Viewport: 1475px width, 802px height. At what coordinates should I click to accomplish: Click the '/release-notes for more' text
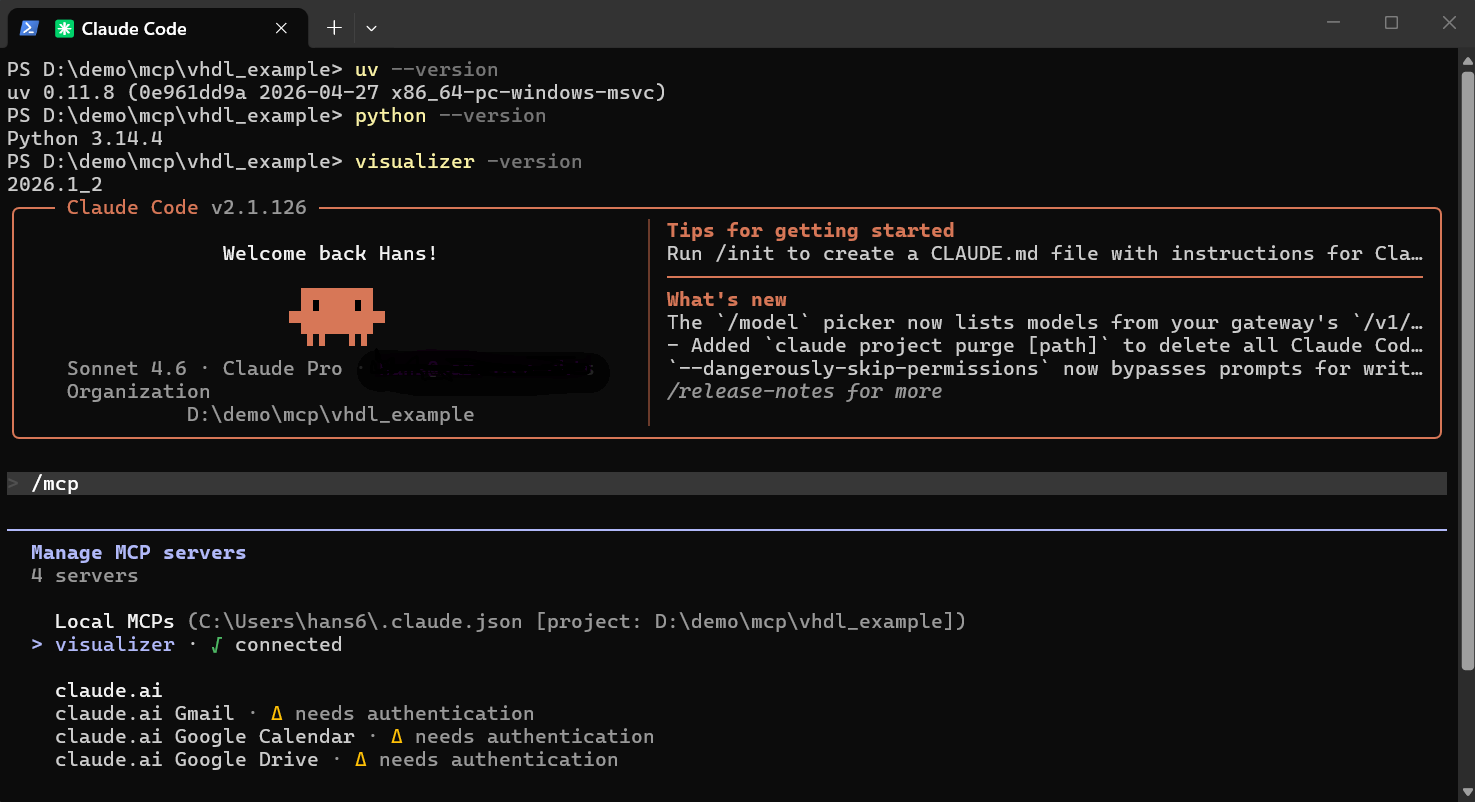point(804,391)
